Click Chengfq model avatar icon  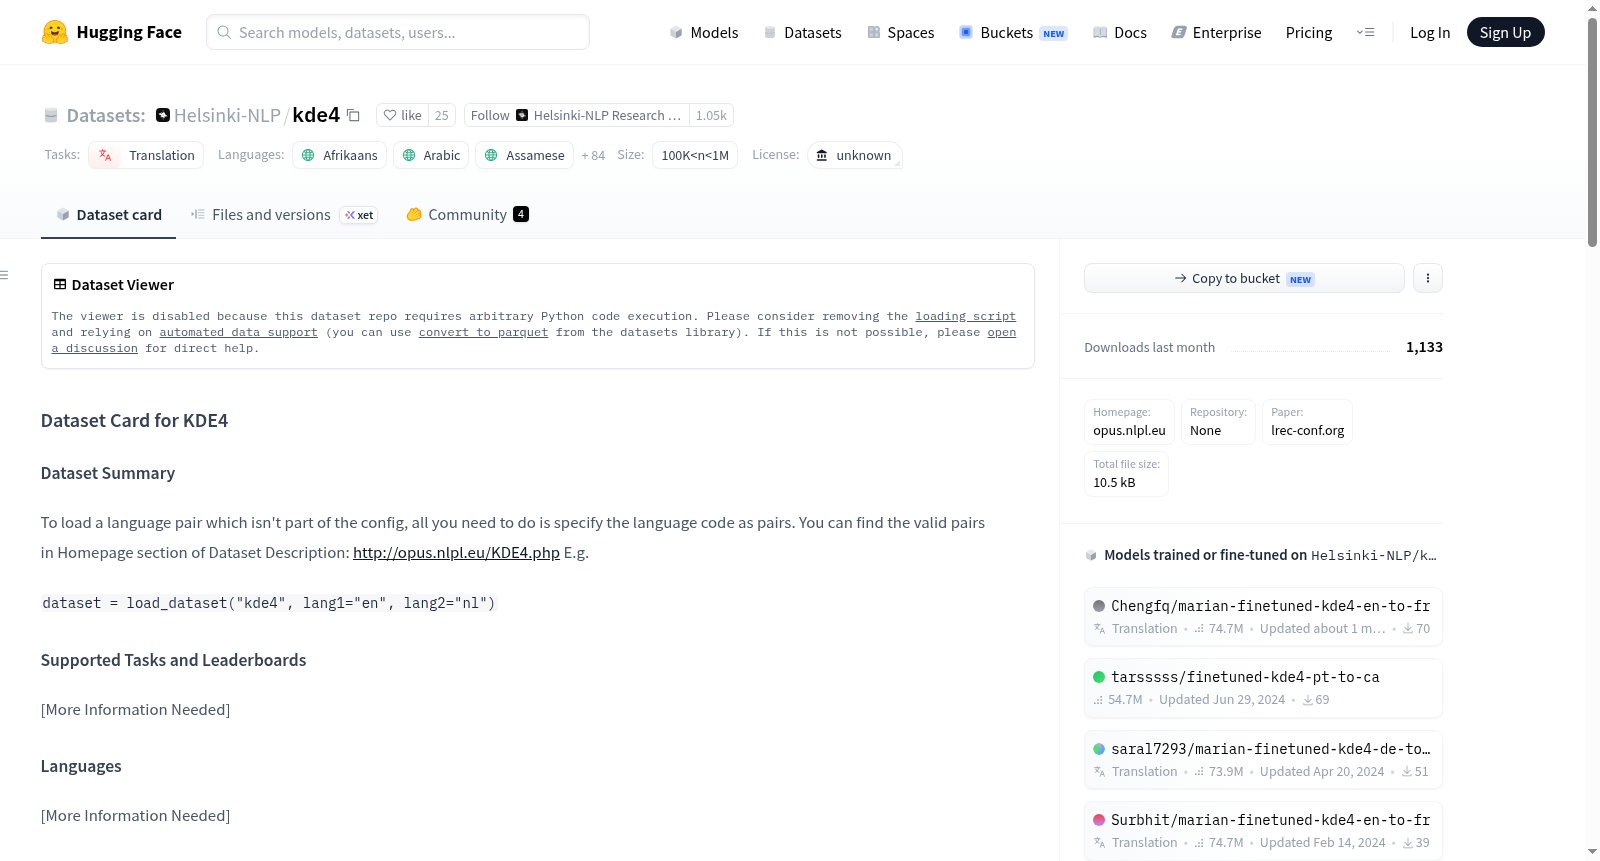pos(1099,606)
